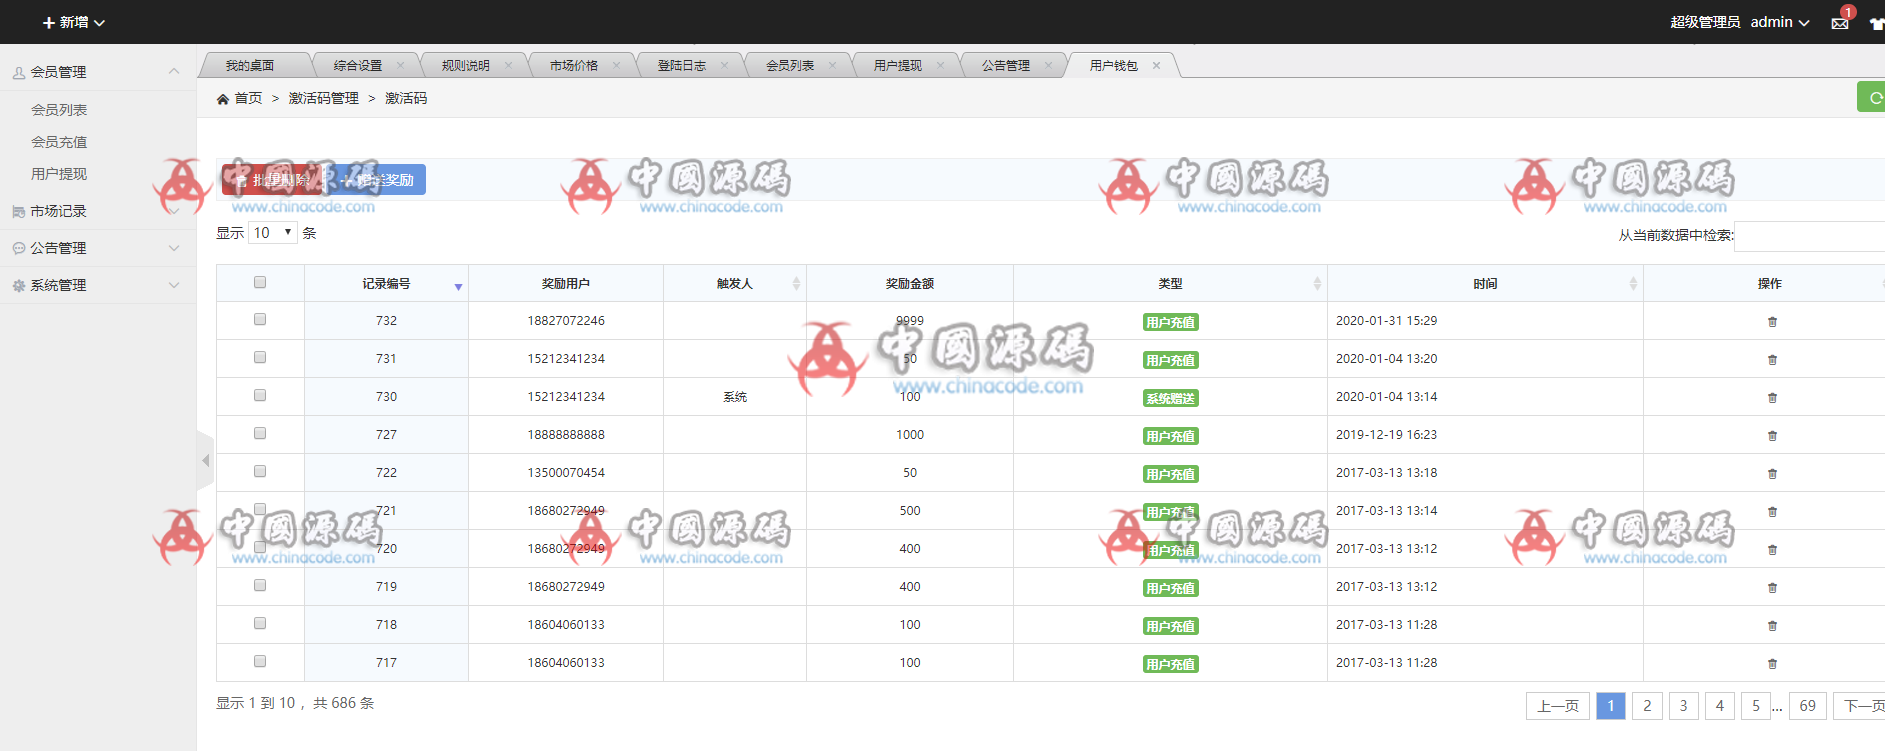Click the search input field

tap(1810, 236)
